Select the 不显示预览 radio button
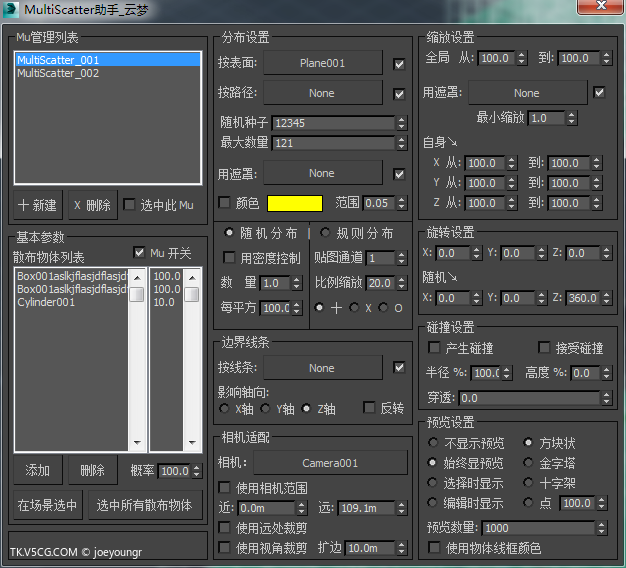Screen dimensions: 626x568 click(432, 442)
